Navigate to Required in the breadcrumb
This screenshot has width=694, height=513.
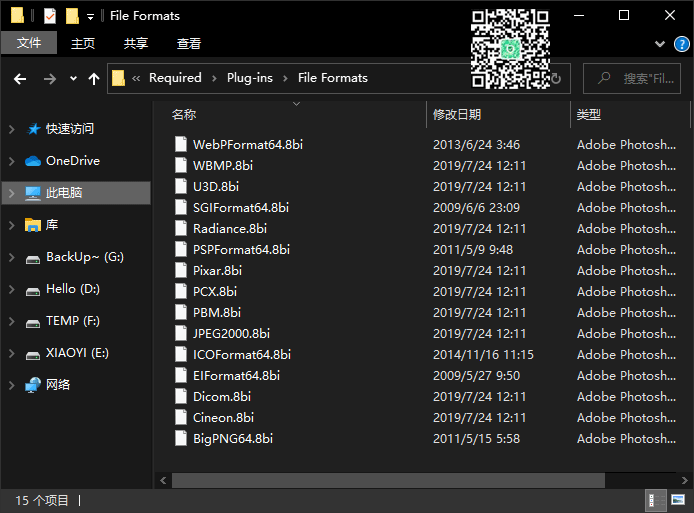pyautogui.click(x=175, y=78)
